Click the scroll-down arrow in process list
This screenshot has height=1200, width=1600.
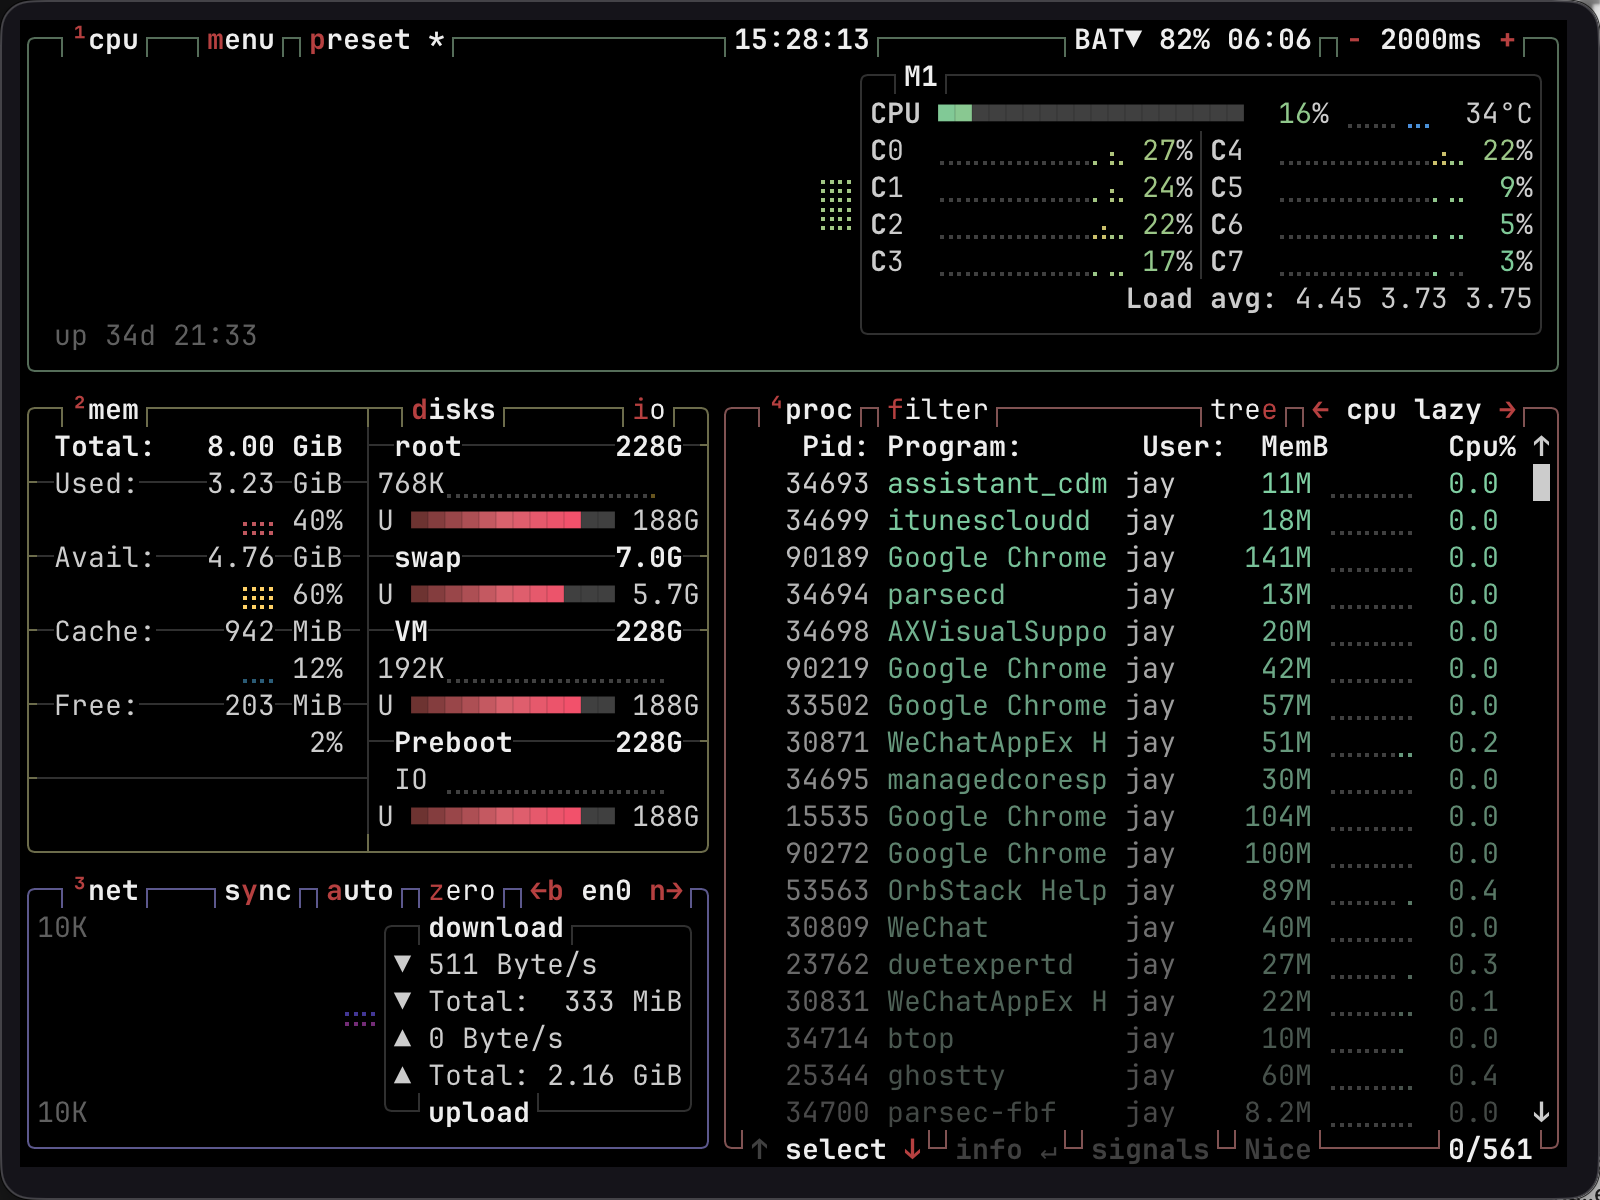coord(1541,1112)
